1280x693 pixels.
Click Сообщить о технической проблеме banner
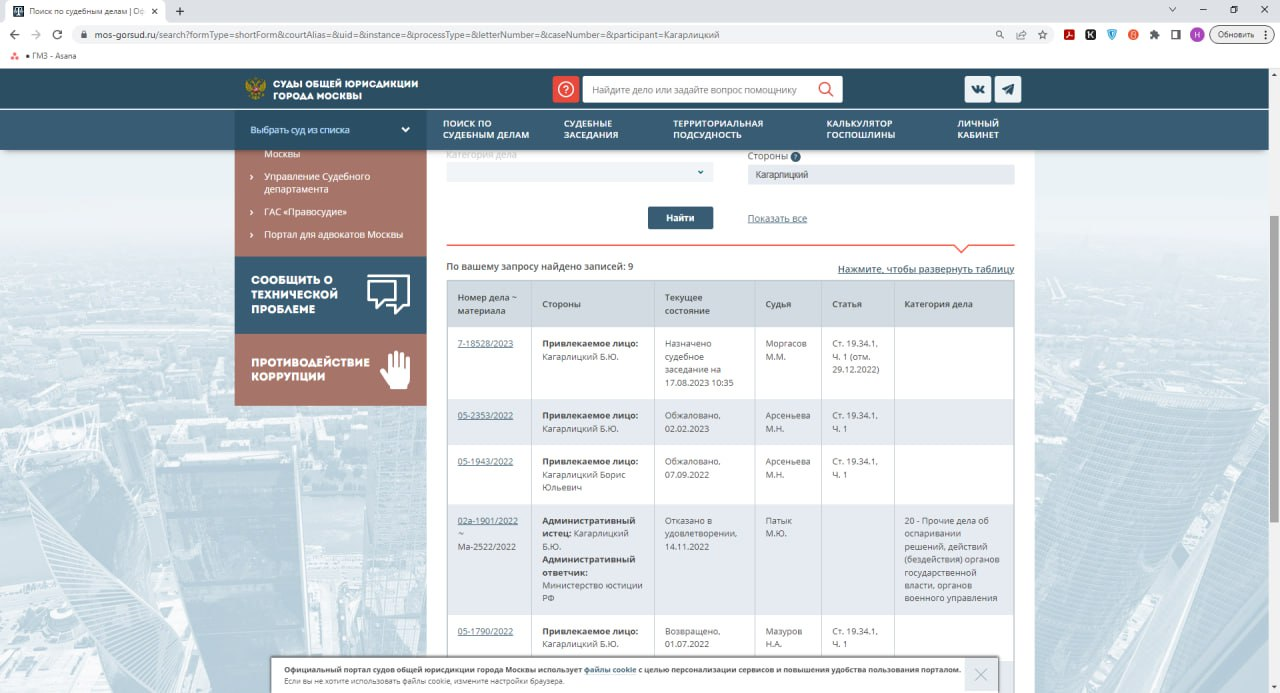pos(331,294)
